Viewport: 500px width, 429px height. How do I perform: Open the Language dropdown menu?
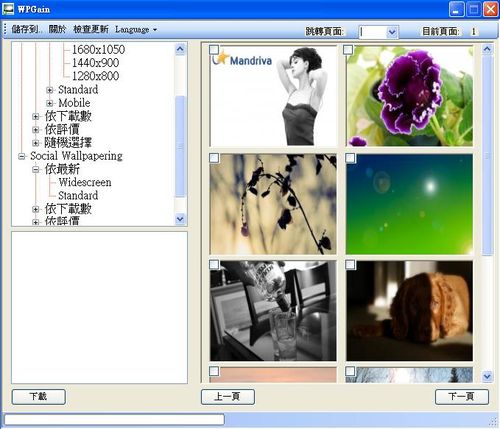point(136,30)
